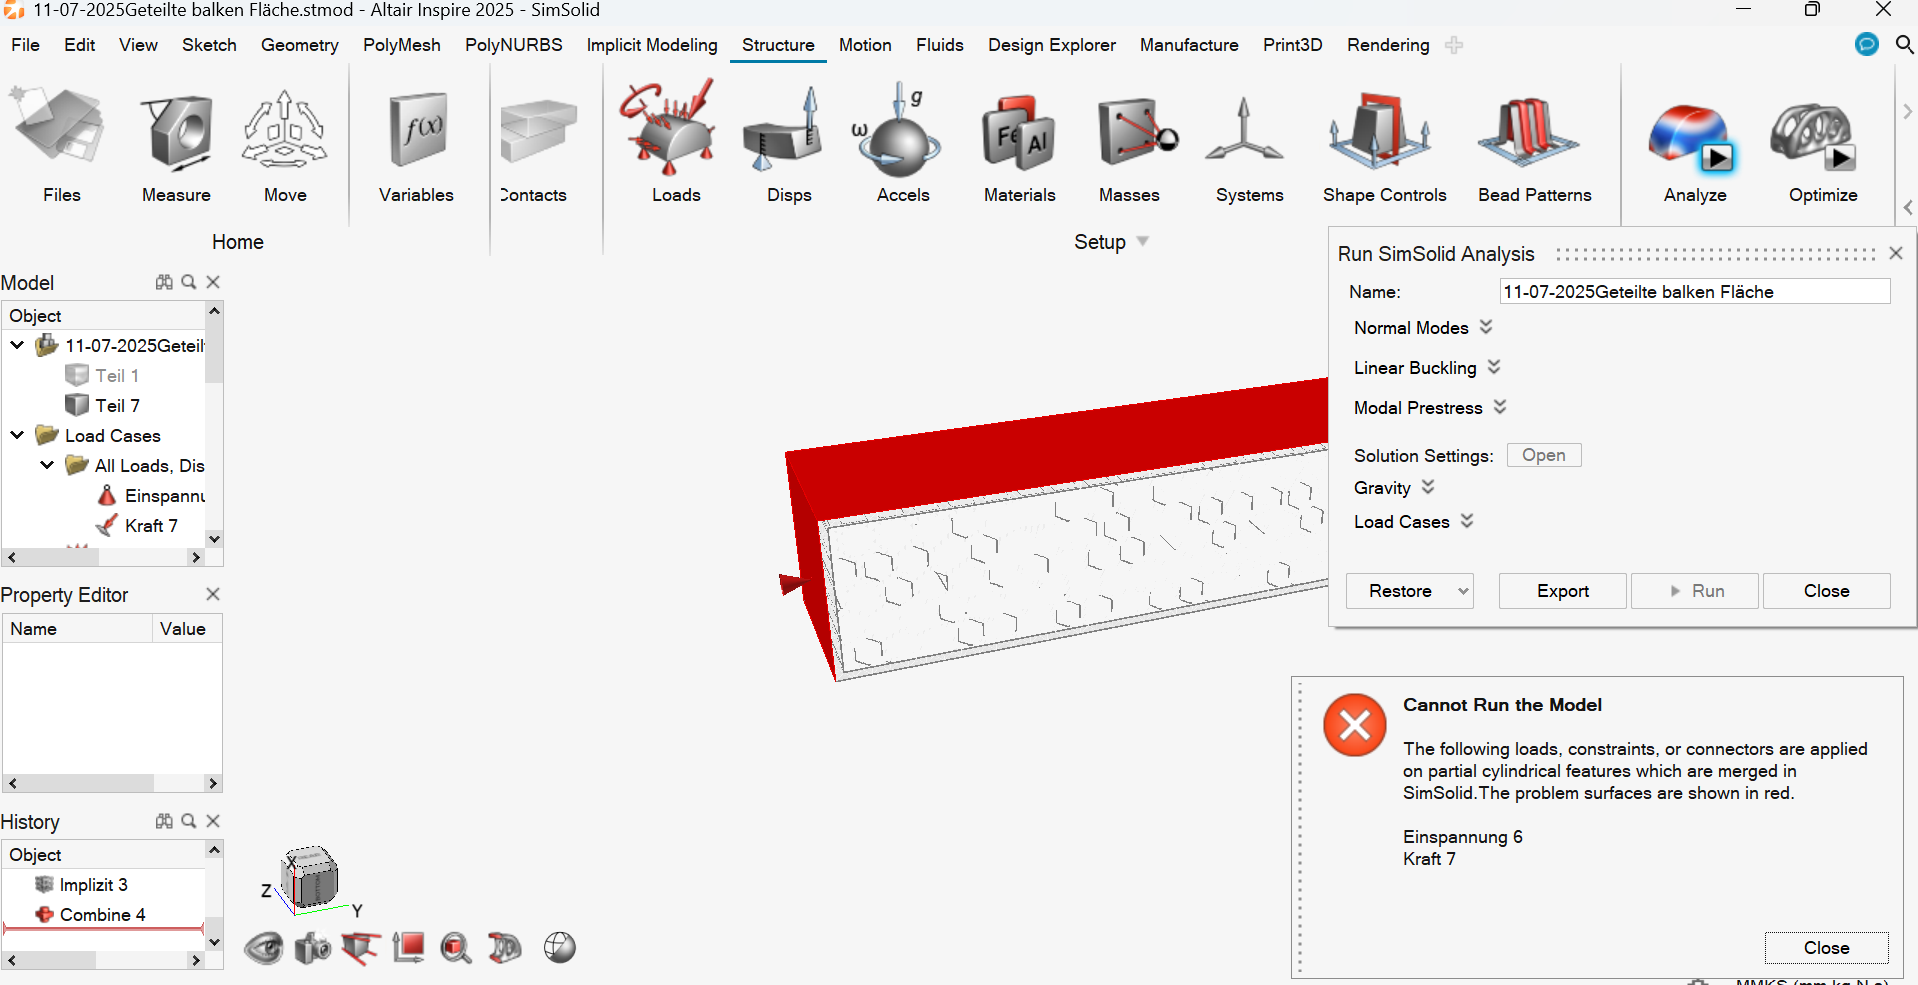Click the view cube orientation widget
The height and width of the screenshot is (985, 1918).
point(310,878)
